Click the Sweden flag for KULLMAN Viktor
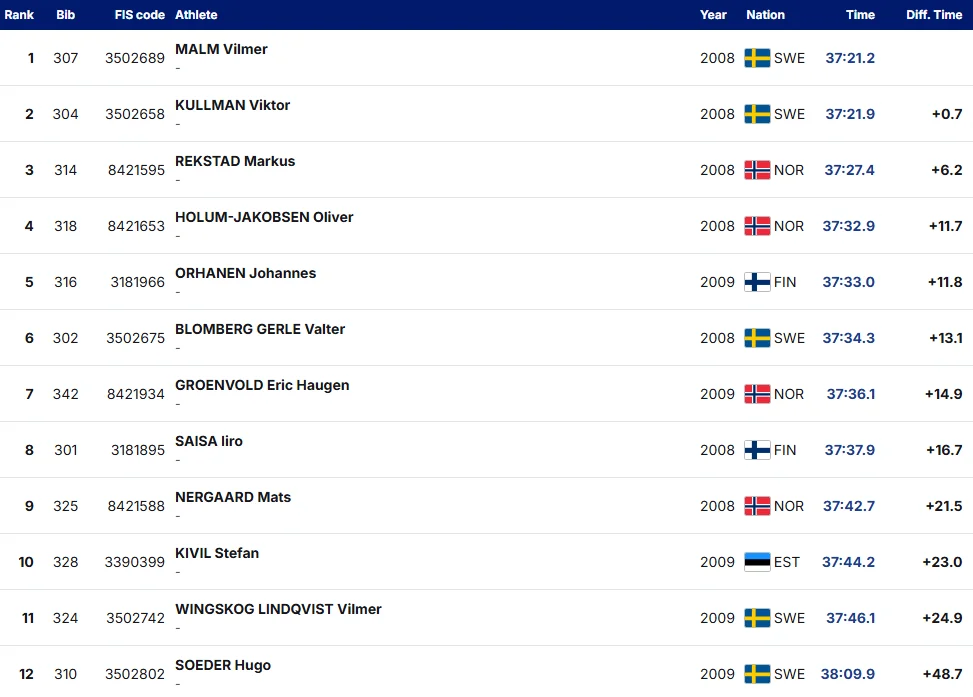973x697 pixels. point(757,114)
